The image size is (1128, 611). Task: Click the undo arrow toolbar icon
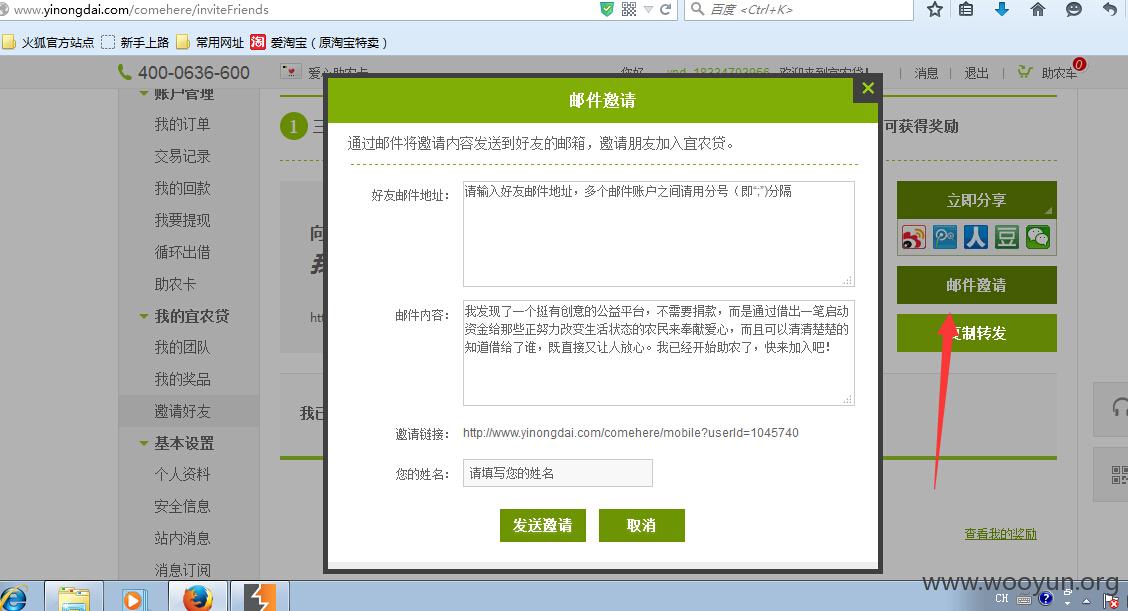tap(1109, 9)
